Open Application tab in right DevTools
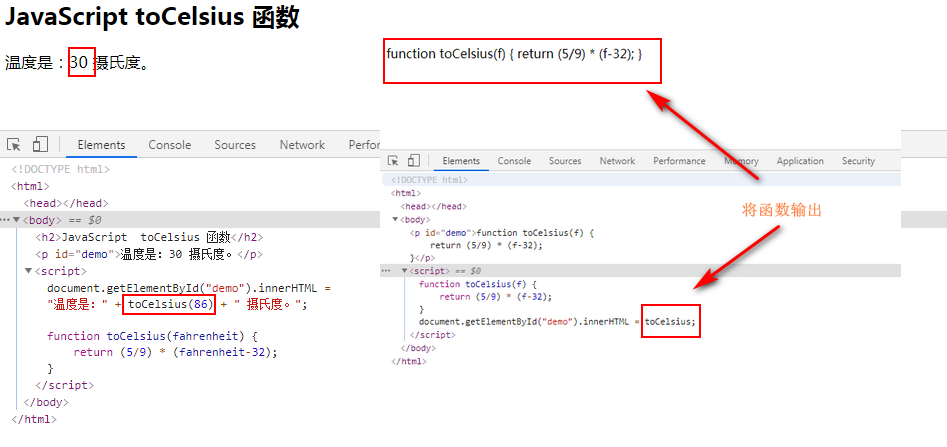The image size is (947, 447). pyautogui.click(x=800, y=161)
